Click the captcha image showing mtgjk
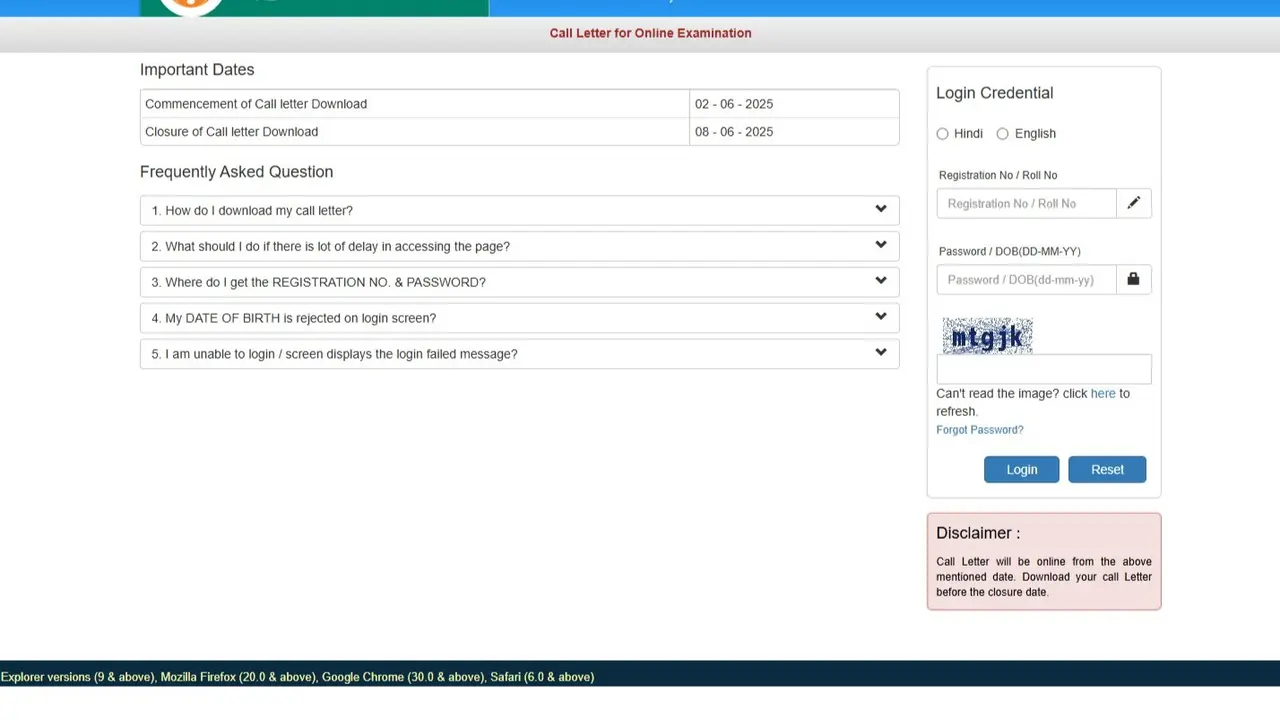 pyautogui.click(x=987, y=336)
